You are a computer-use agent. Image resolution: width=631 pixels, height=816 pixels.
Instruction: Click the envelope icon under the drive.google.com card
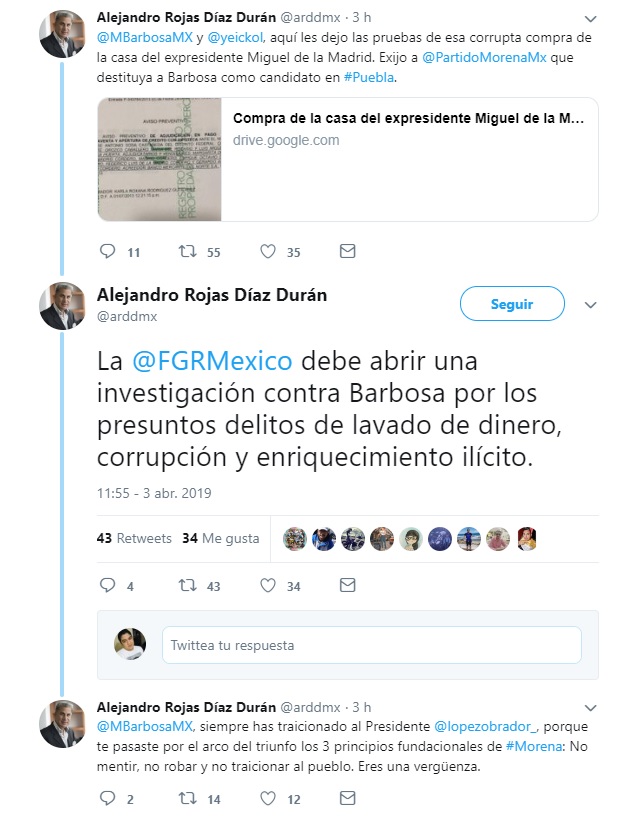[347, 251]
